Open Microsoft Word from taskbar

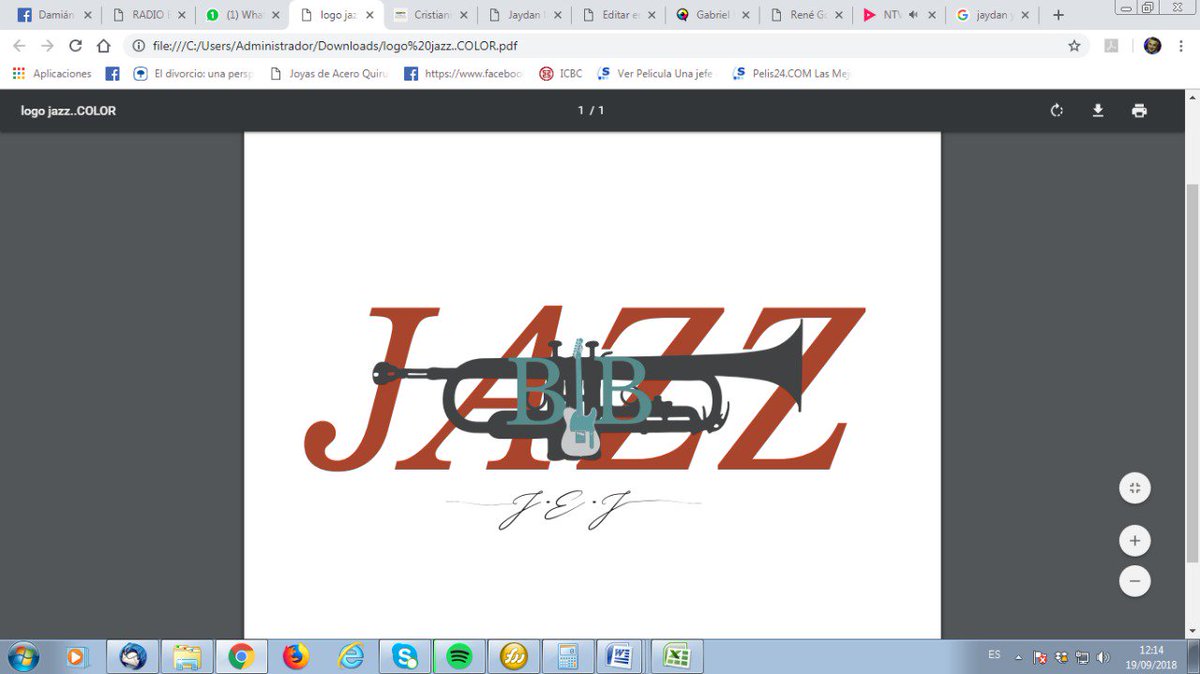pos(622,657)
